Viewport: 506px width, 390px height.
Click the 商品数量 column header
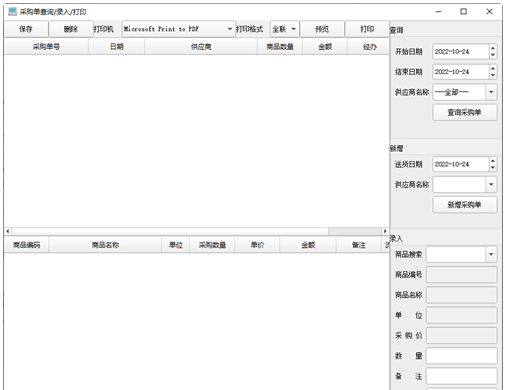click(280, 47)
